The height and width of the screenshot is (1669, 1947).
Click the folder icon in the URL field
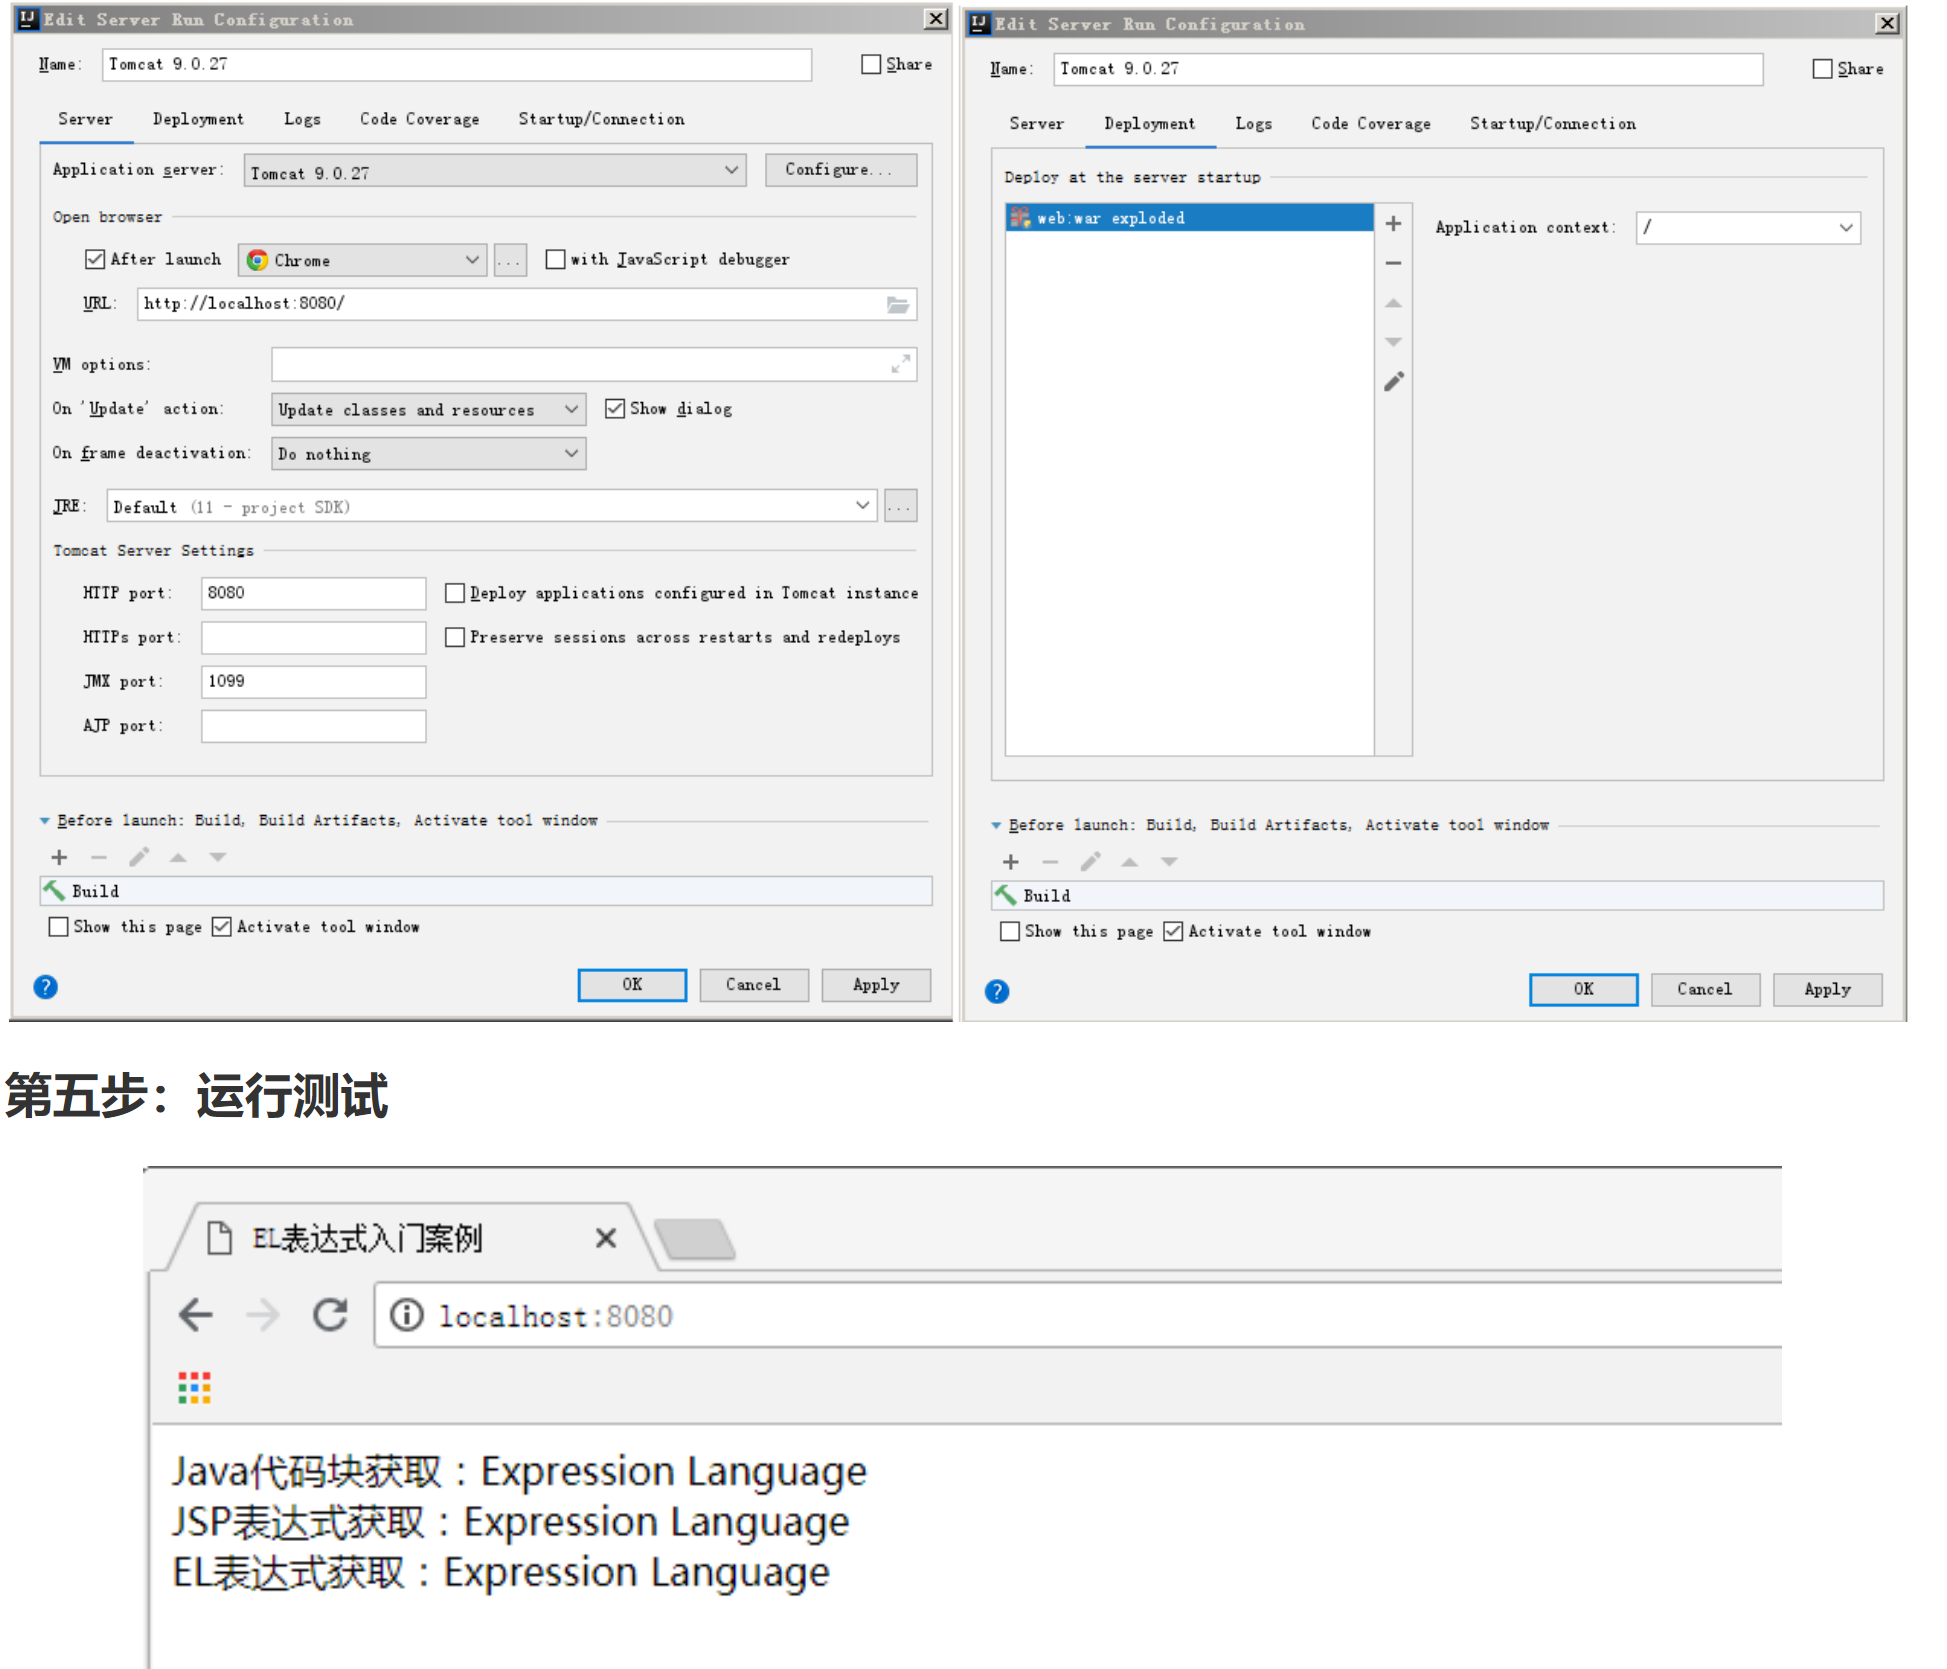(x=898, y=305)
